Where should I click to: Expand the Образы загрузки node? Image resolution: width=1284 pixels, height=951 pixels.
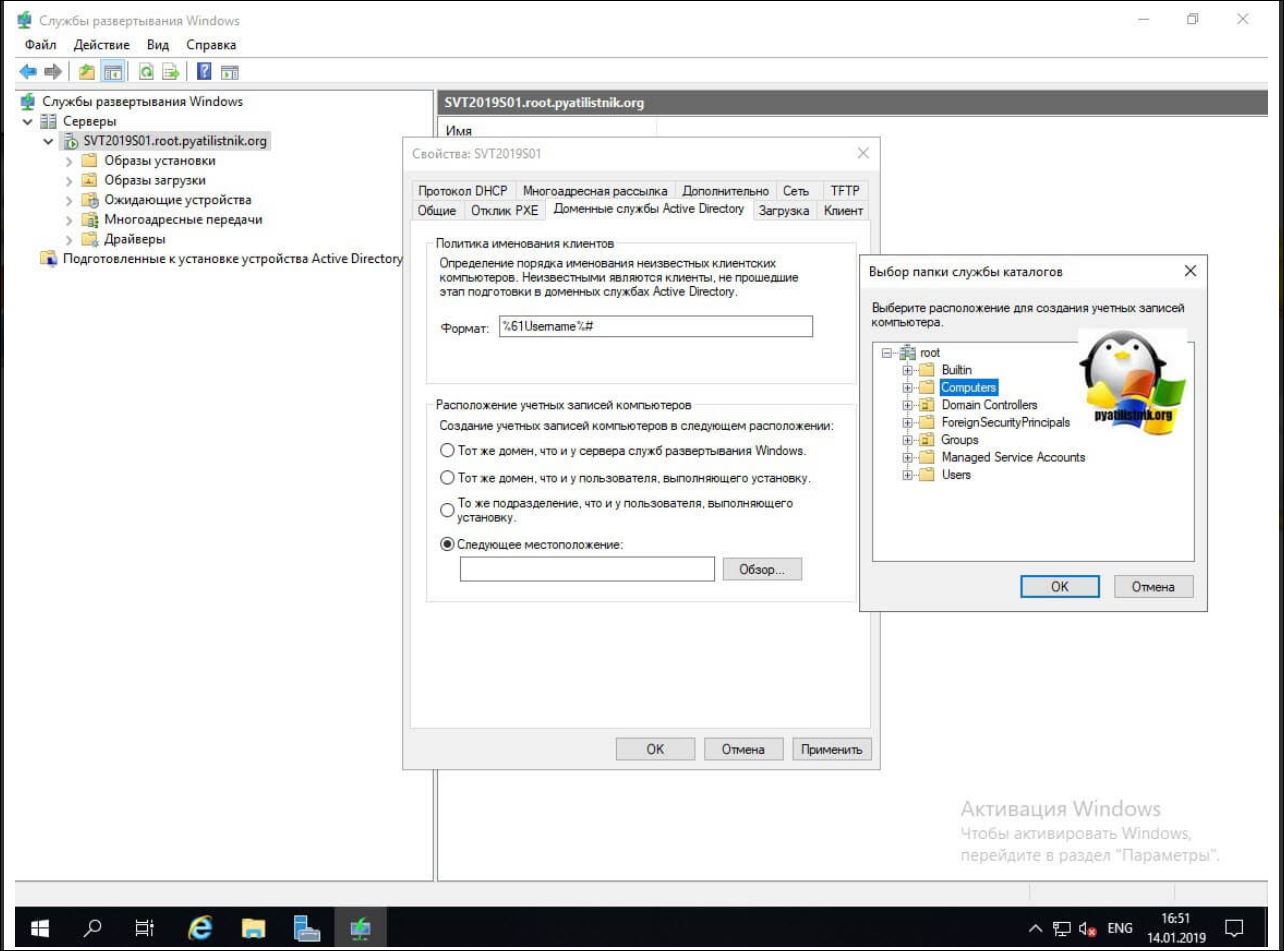tap(69, 181)
